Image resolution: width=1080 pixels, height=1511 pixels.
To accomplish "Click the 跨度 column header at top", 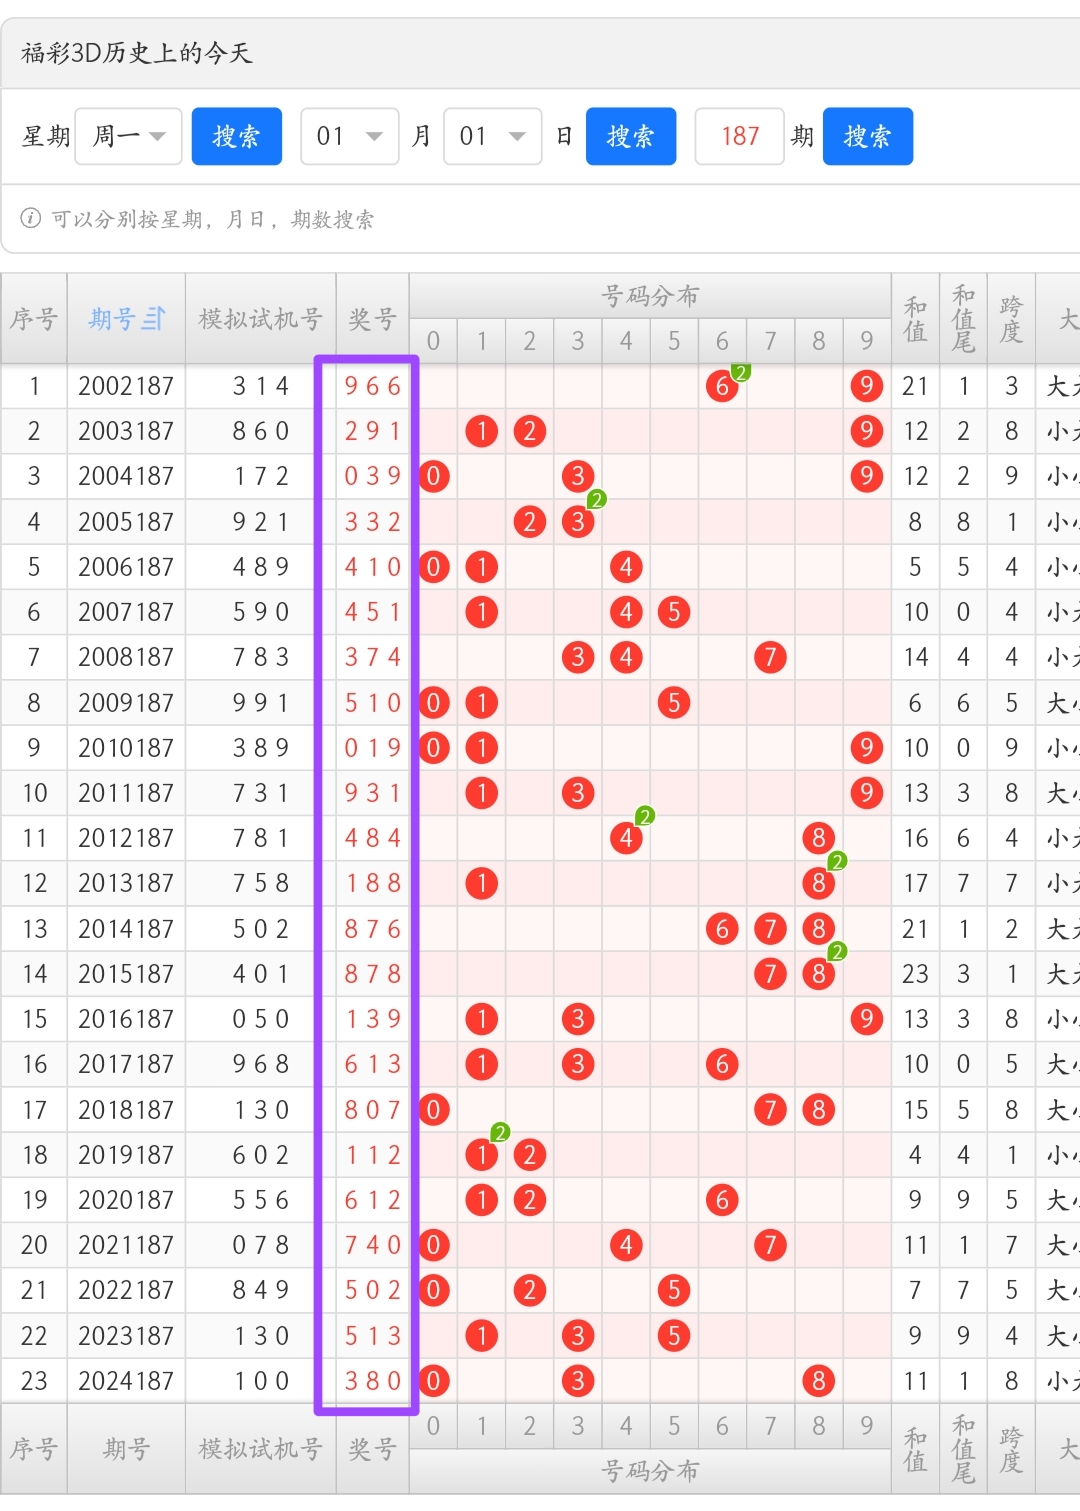I will tap(1011, 319).
